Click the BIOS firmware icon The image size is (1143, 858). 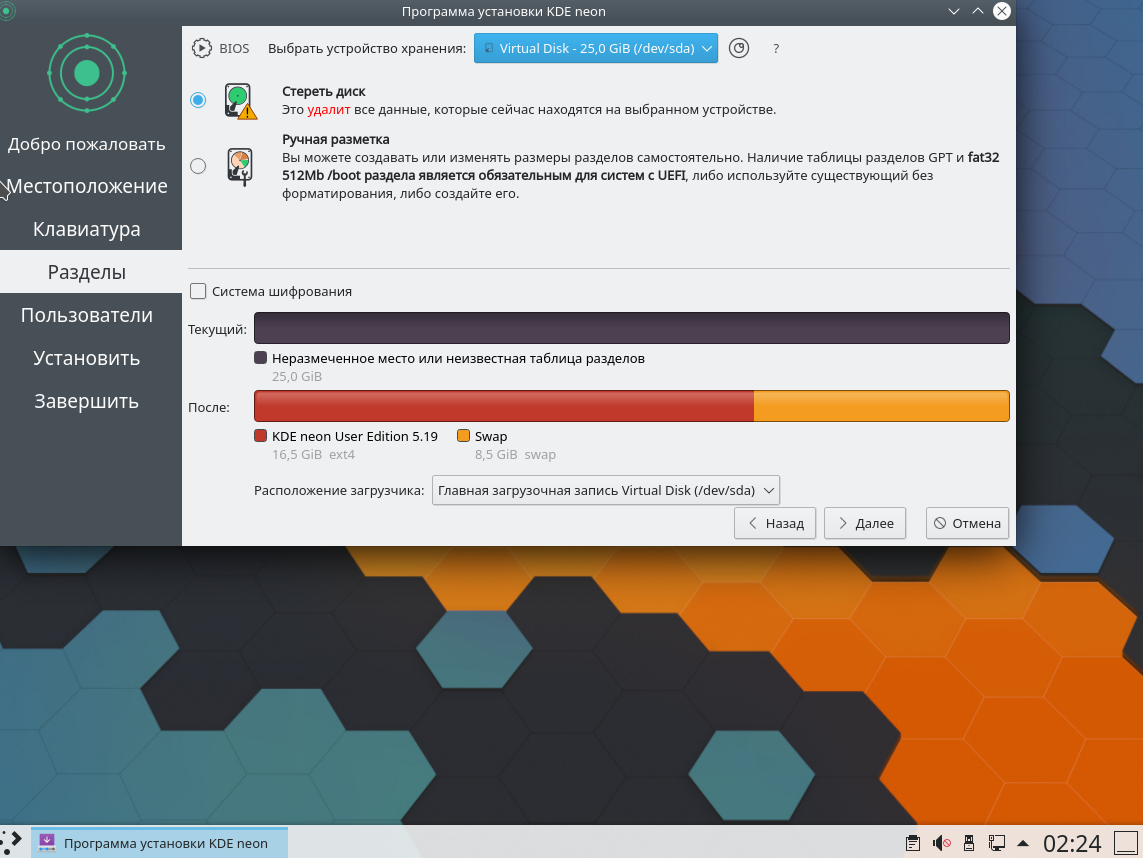point(201,48)
